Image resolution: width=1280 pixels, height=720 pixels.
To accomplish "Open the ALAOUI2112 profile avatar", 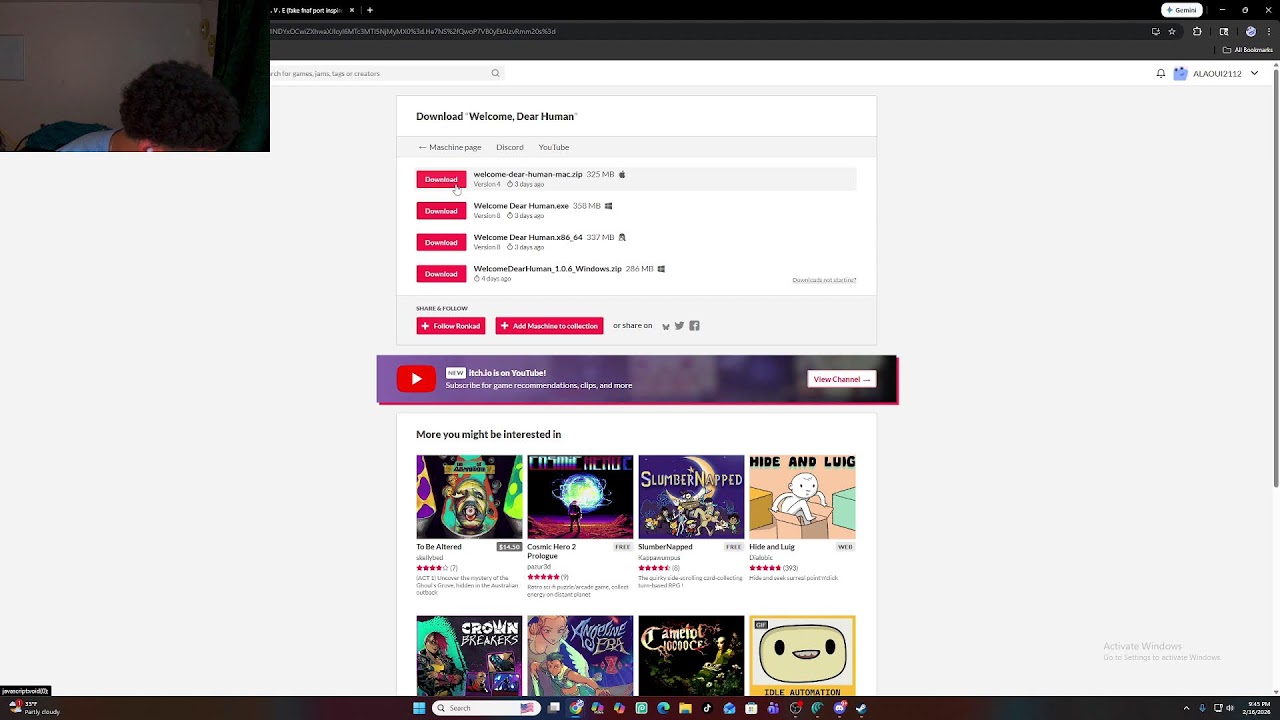I will pyautogui.click(x=1180, y=73).
